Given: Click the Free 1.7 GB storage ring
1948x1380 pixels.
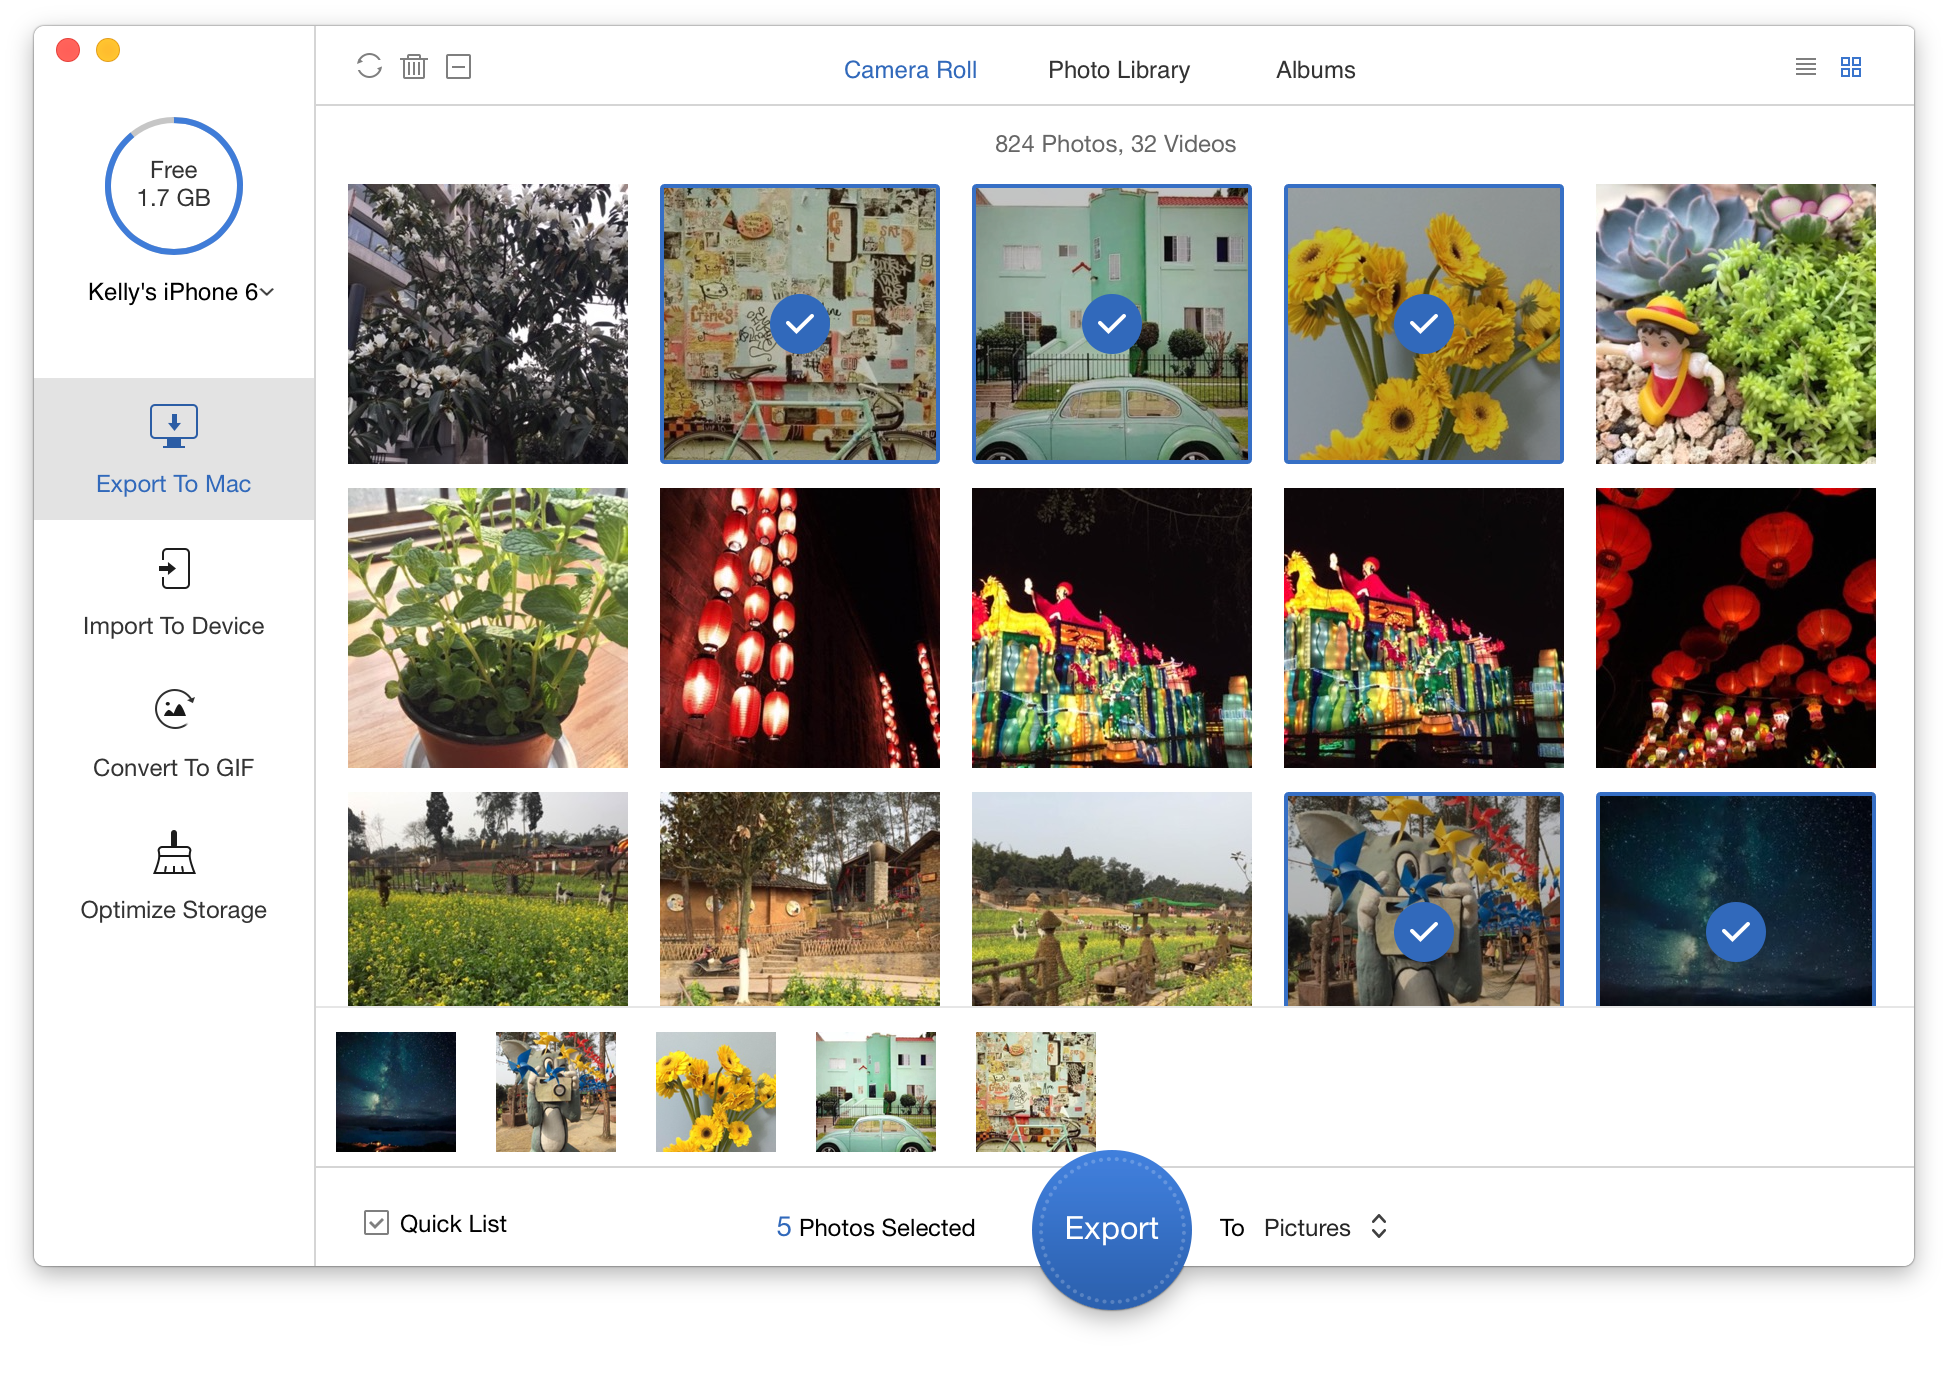Looking at the screenshot, I should click(x=174, y=185).
